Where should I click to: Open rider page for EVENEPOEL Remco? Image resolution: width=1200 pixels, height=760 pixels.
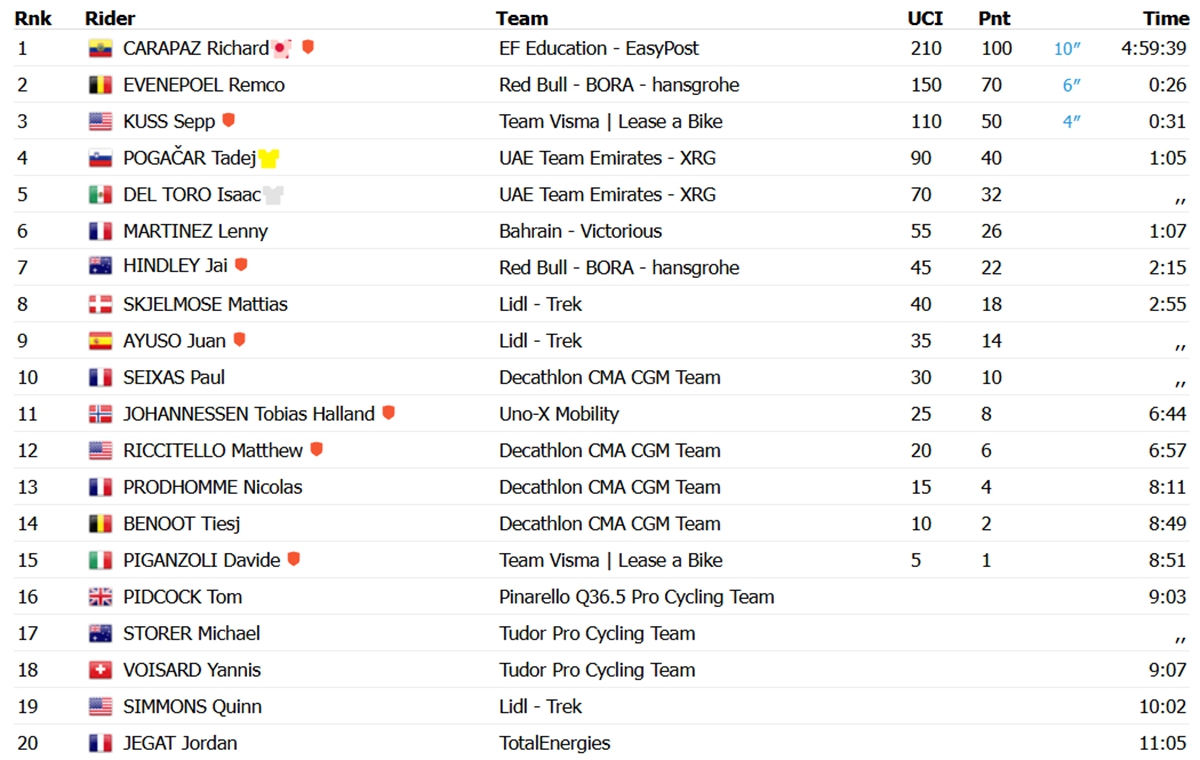(x=204, y=85)
